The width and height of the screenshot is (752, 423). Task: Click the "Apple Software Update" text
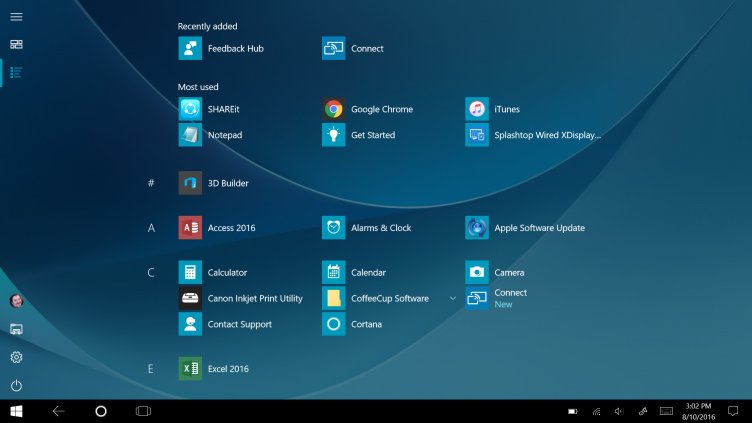point(540,228)
